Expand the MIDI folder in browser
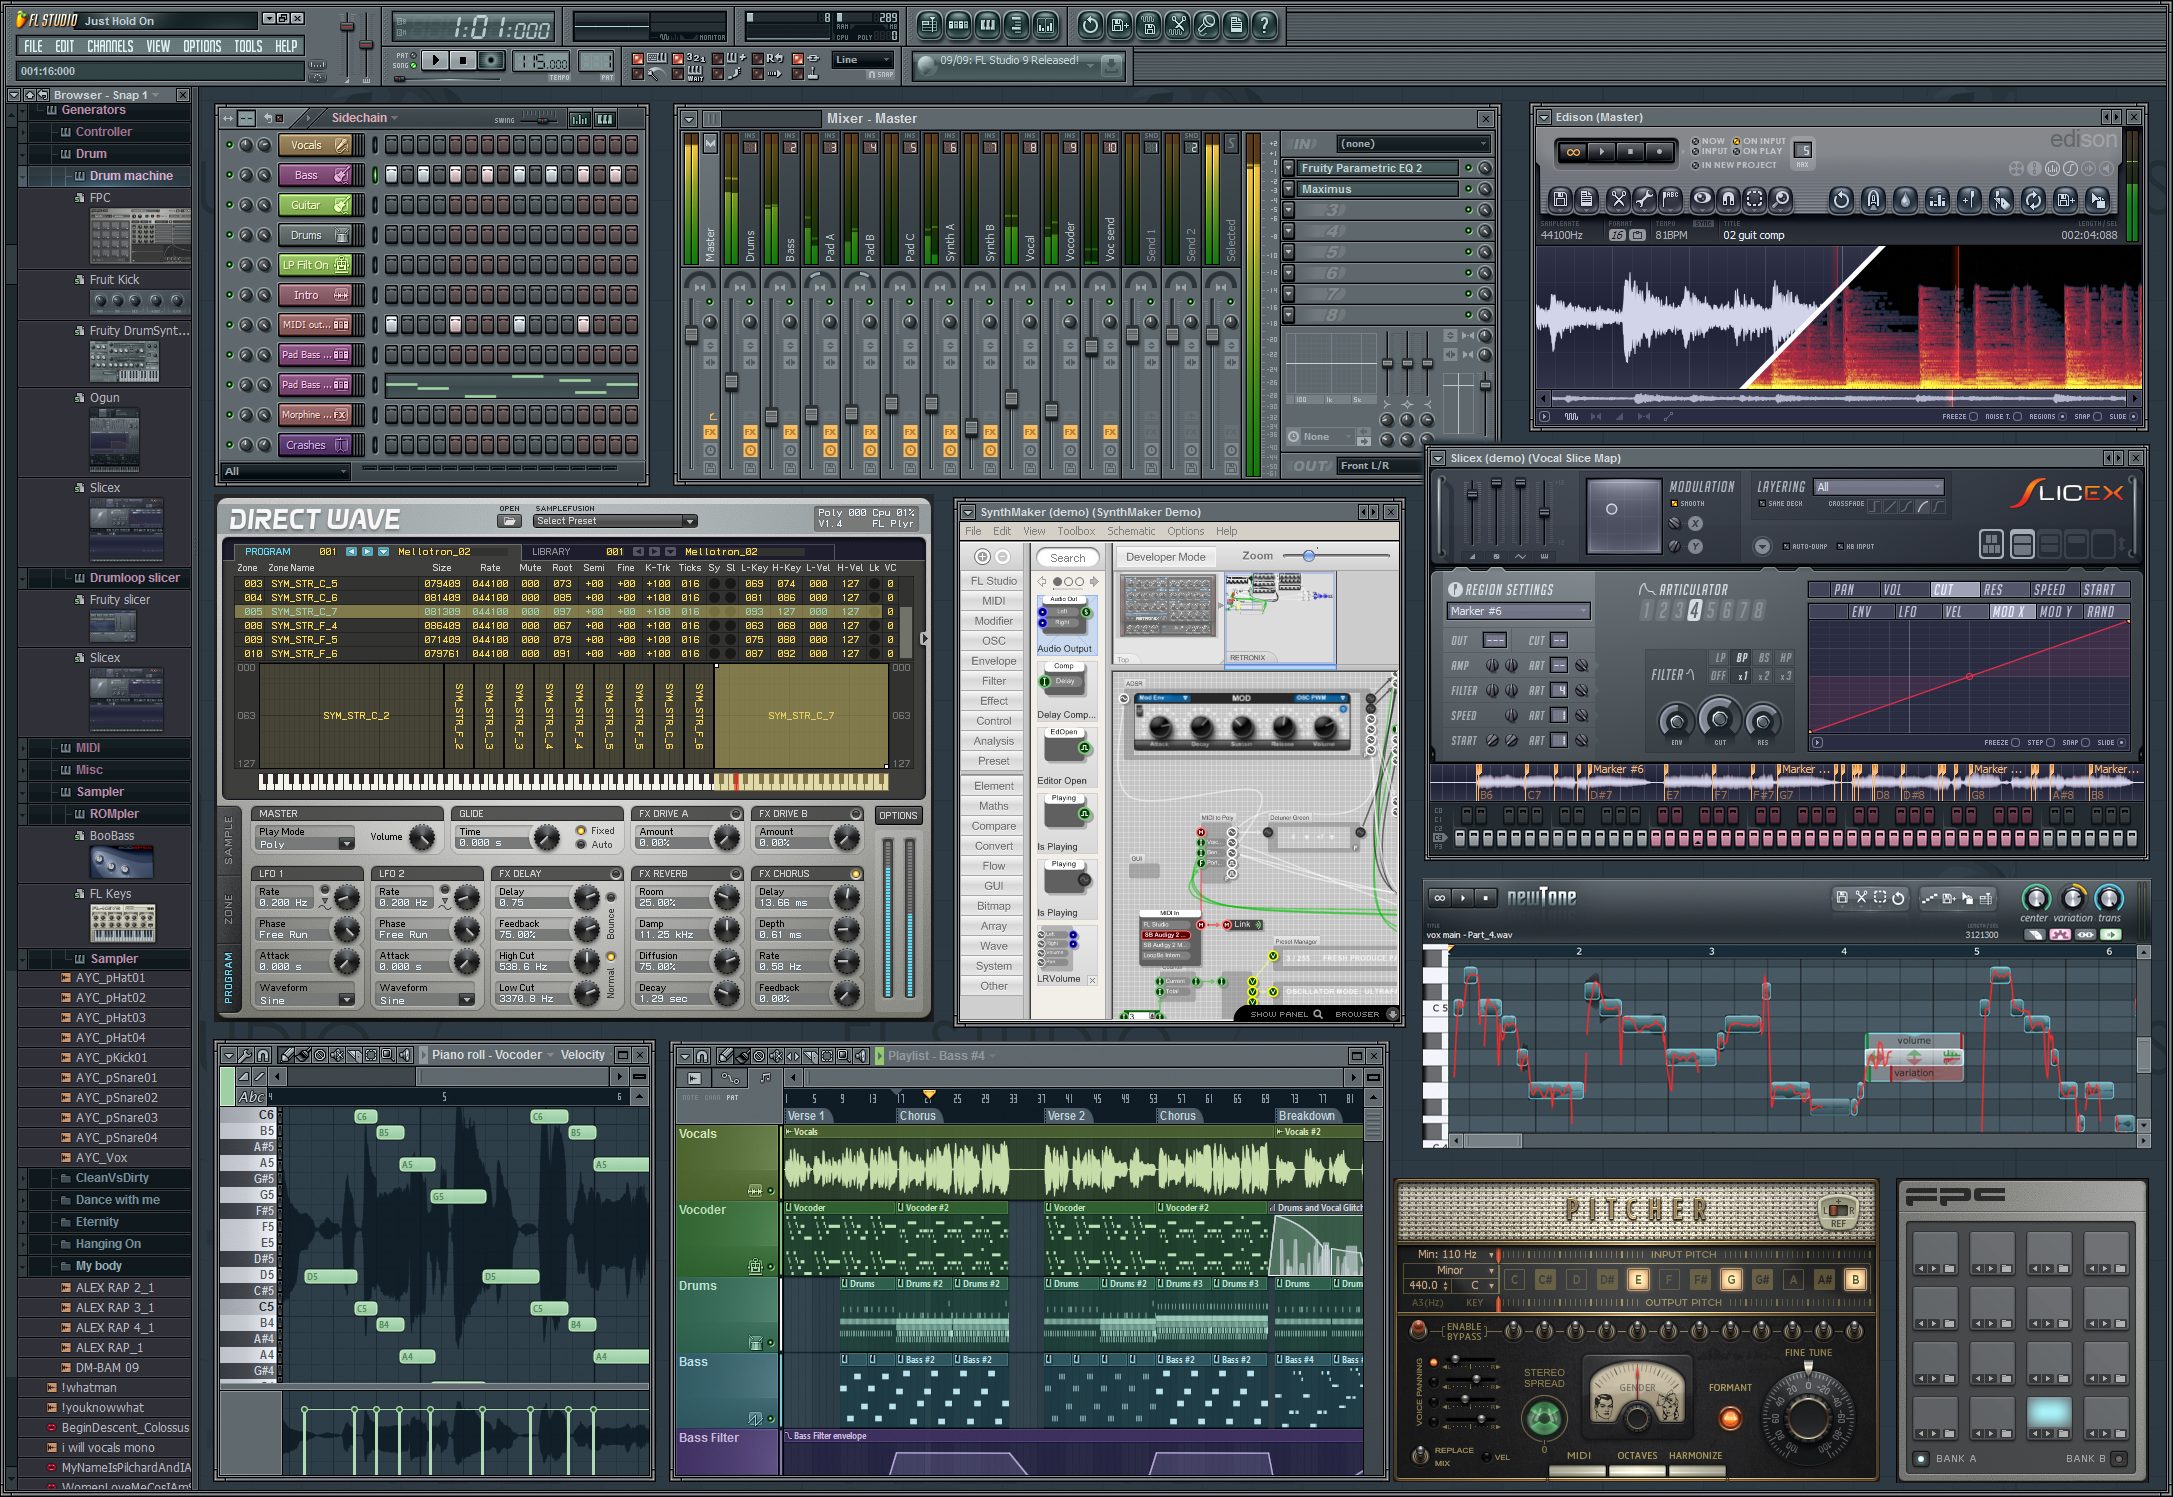Image resolution: width=2173 pixels, height=1497 pixels. (87, 747)
